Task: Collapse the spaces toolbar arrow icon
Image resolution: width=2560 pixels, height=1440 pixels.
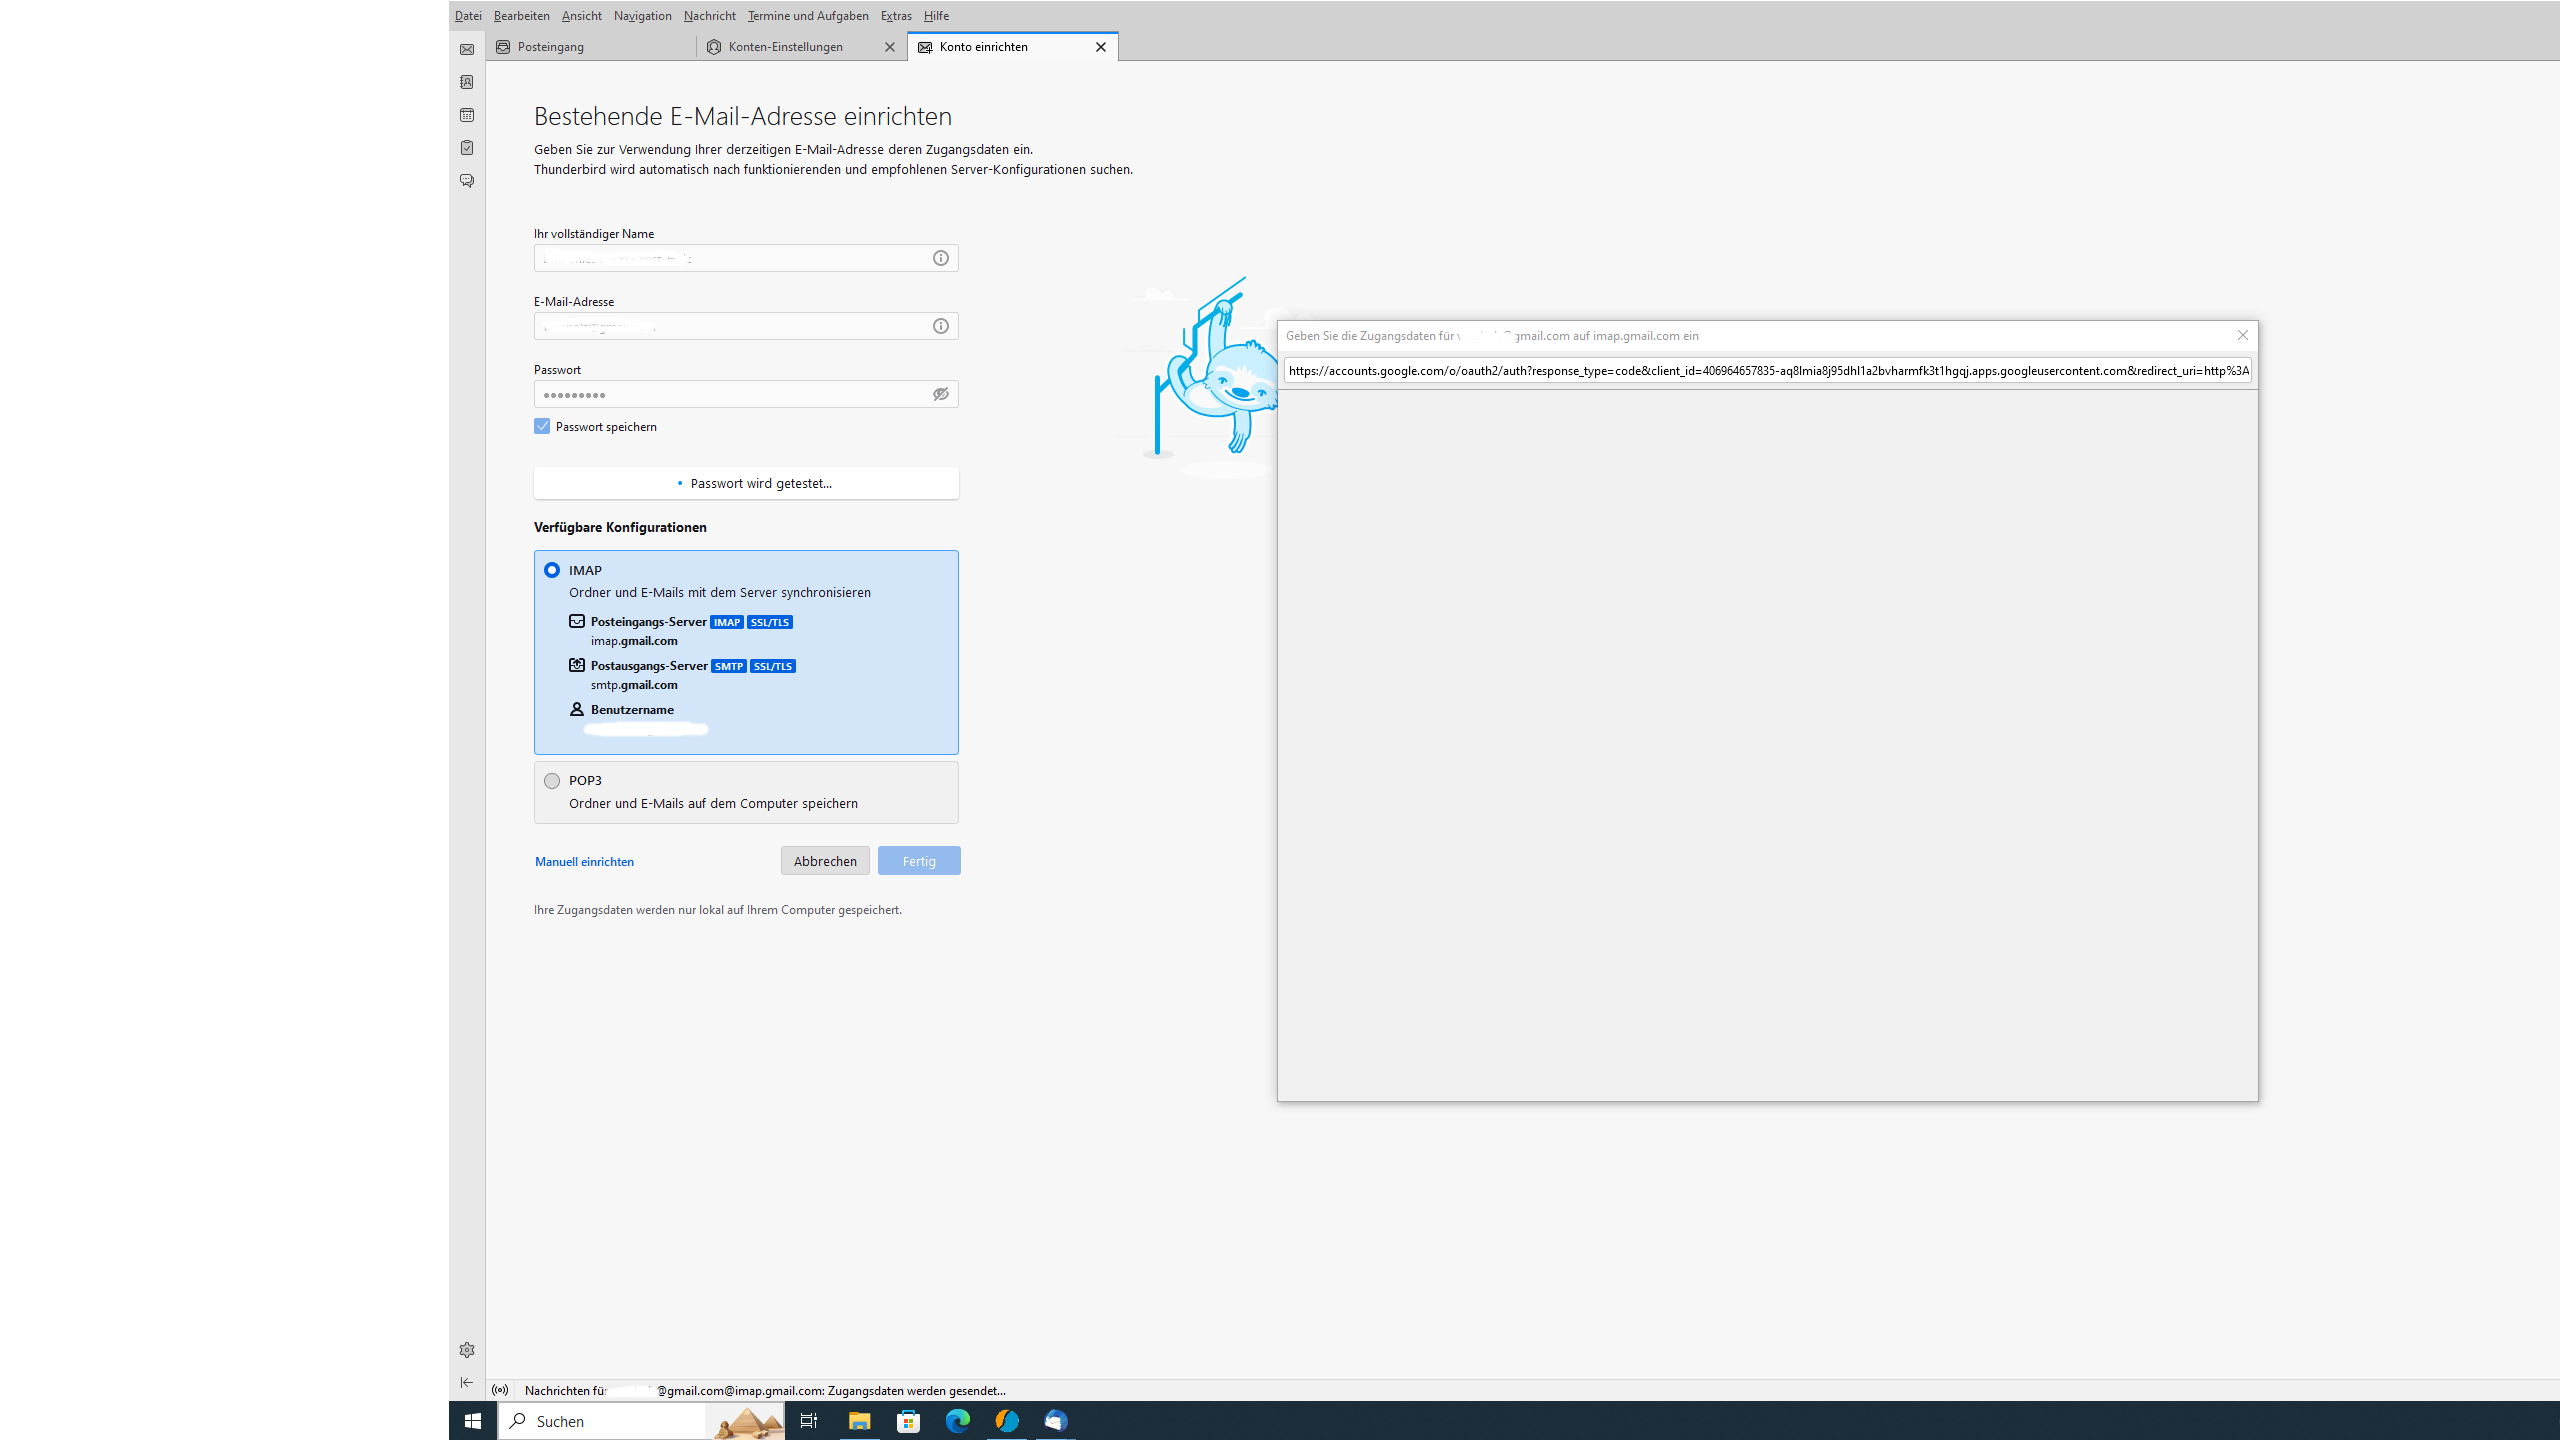Action: (x=467, y=1383)
